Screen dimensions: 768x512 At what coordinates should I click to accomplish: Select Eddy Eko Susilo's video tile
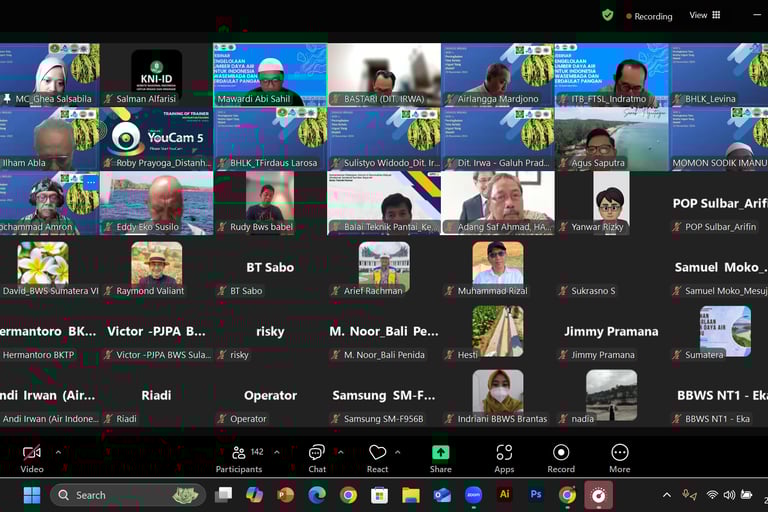click(156, 203)
